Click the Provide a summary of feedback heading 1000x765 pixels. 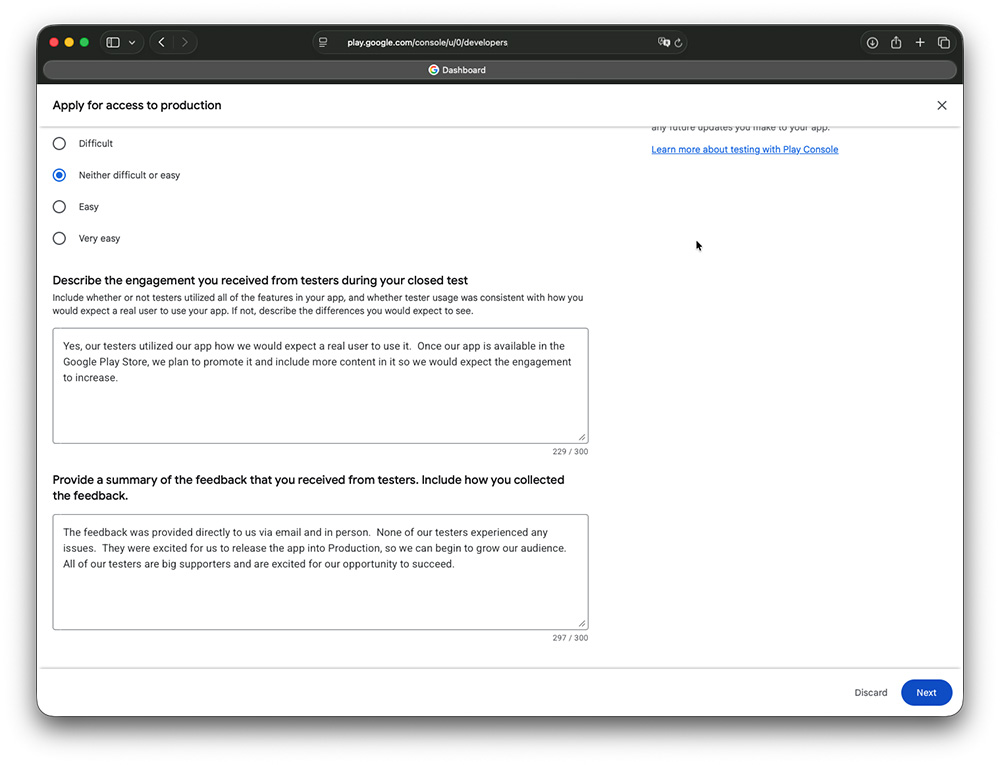[x=309, y=488]
